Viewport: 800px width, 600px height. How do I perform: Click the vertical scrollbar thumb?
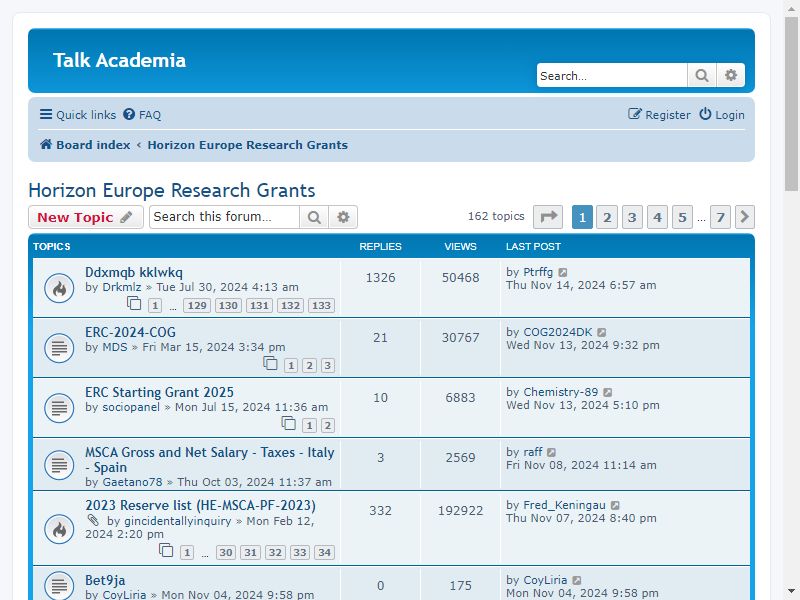tap(791, 104)
